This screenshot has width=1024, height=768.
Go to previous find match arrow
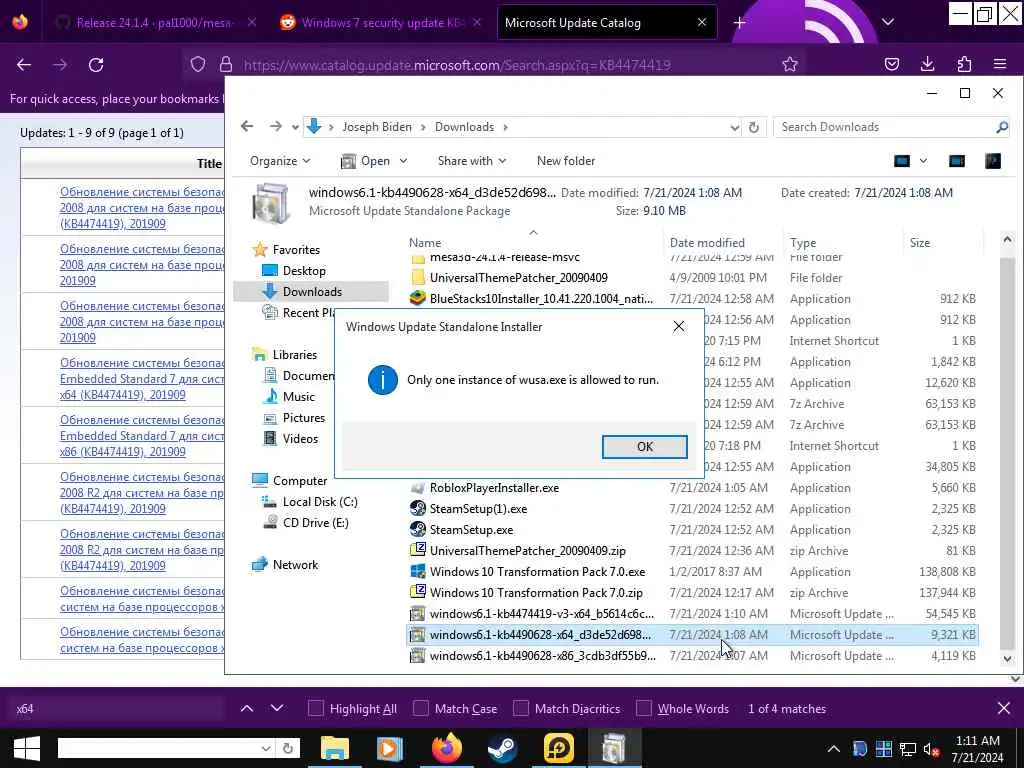(247, 708)
